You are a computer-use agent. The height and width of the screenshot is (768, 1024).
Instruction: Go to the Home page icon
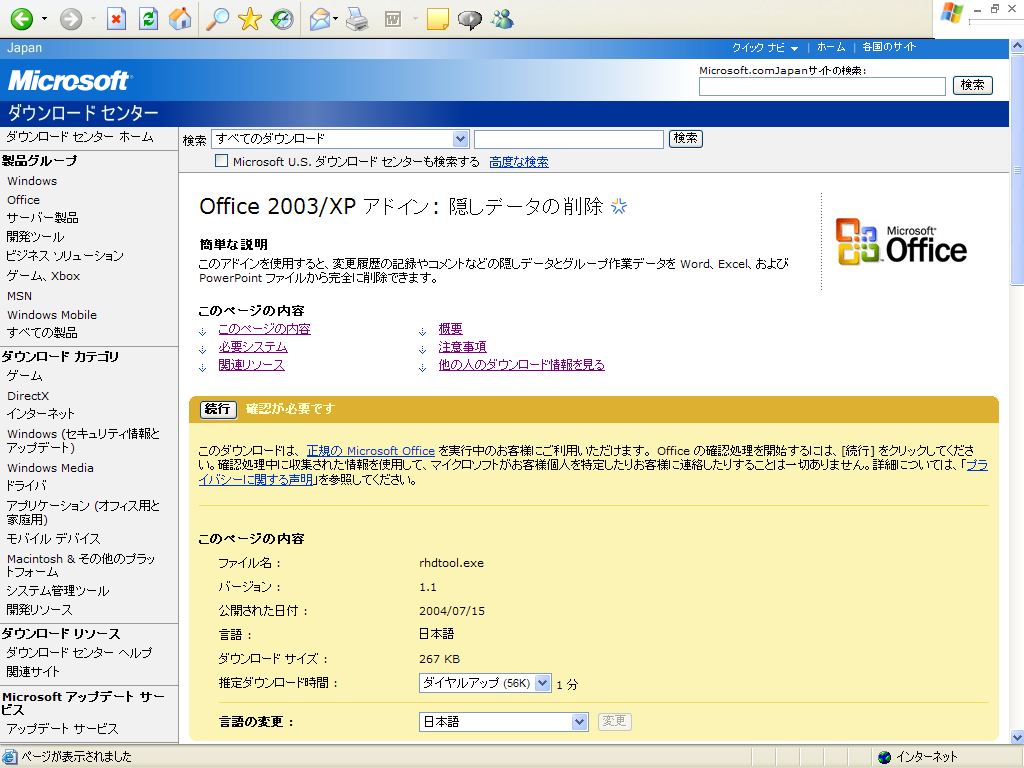[x=180, y=19]
